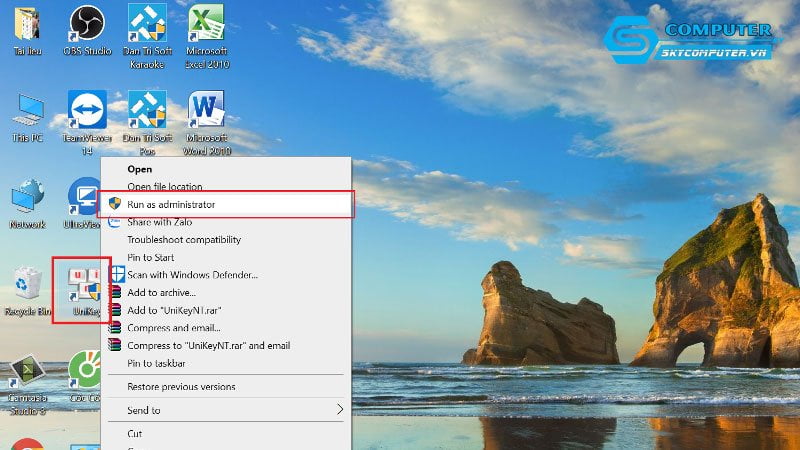Click Troubleshoot compatibility in context menu
This screenshot has height=450, width=800.
click(x=184, y=240)
